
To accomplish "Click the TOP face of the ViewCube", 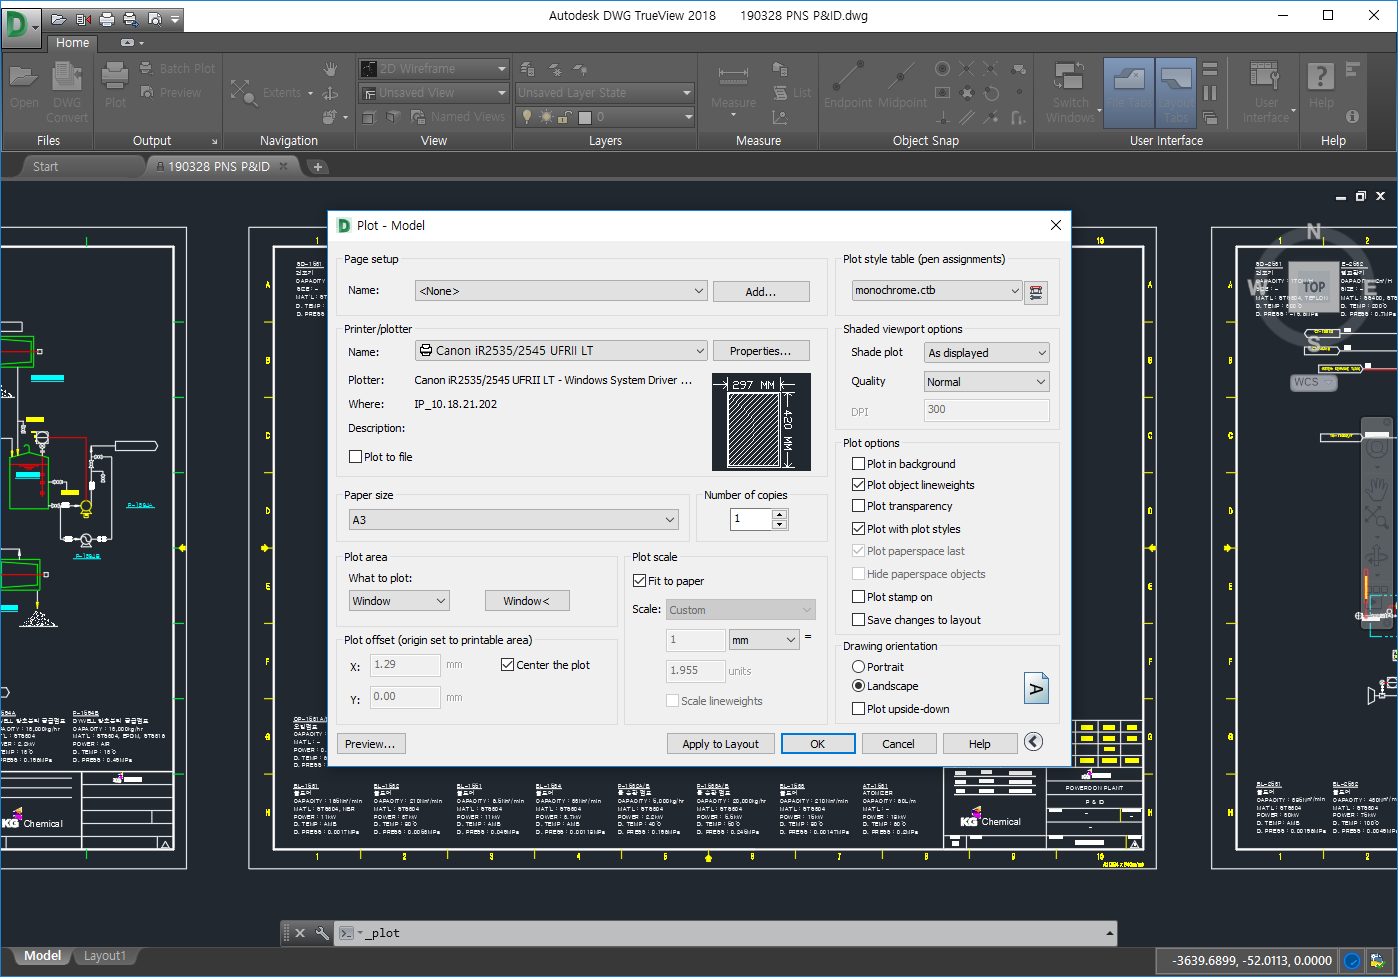I will 1314,286.
